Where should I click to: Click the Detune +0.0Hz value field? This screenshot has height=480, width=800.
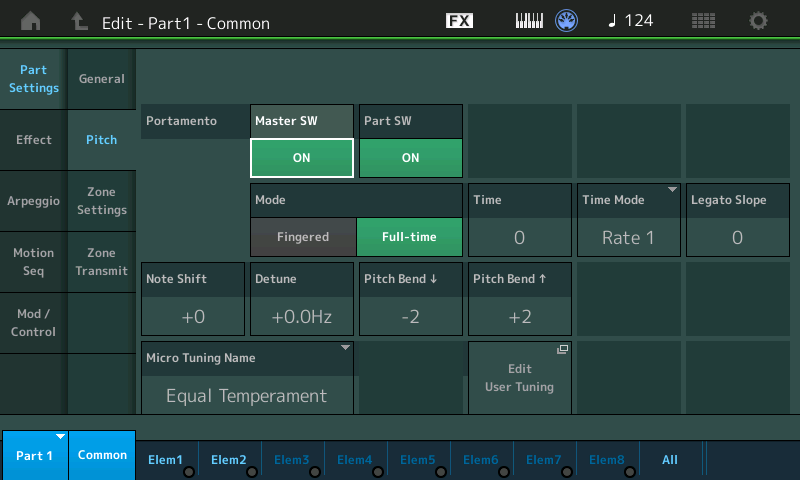[302, 317]
